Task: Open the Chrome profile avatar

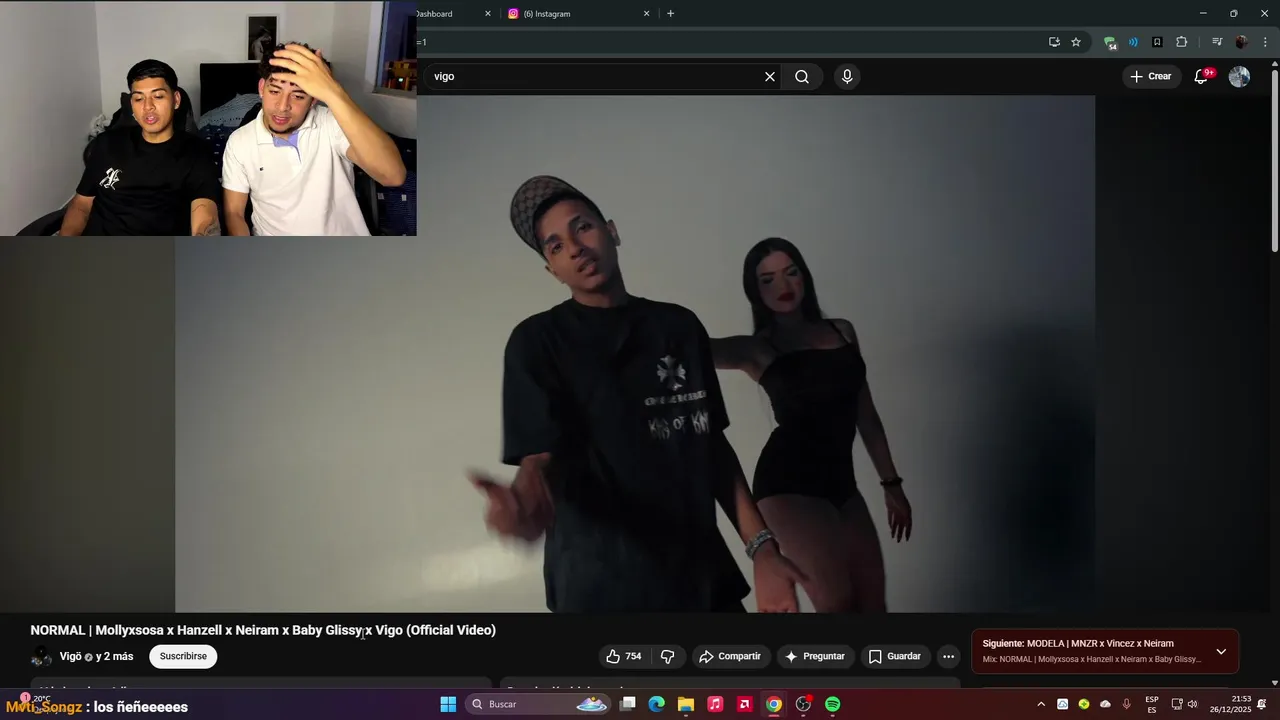Action: coord(1241,42)
